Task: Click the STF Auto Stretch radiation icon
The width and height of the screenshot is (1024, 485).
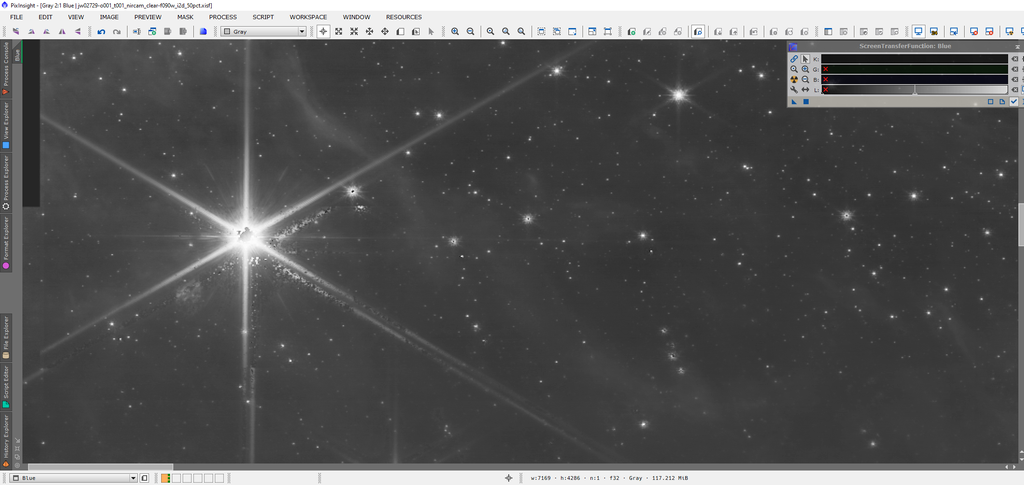Action: point(794,80)
